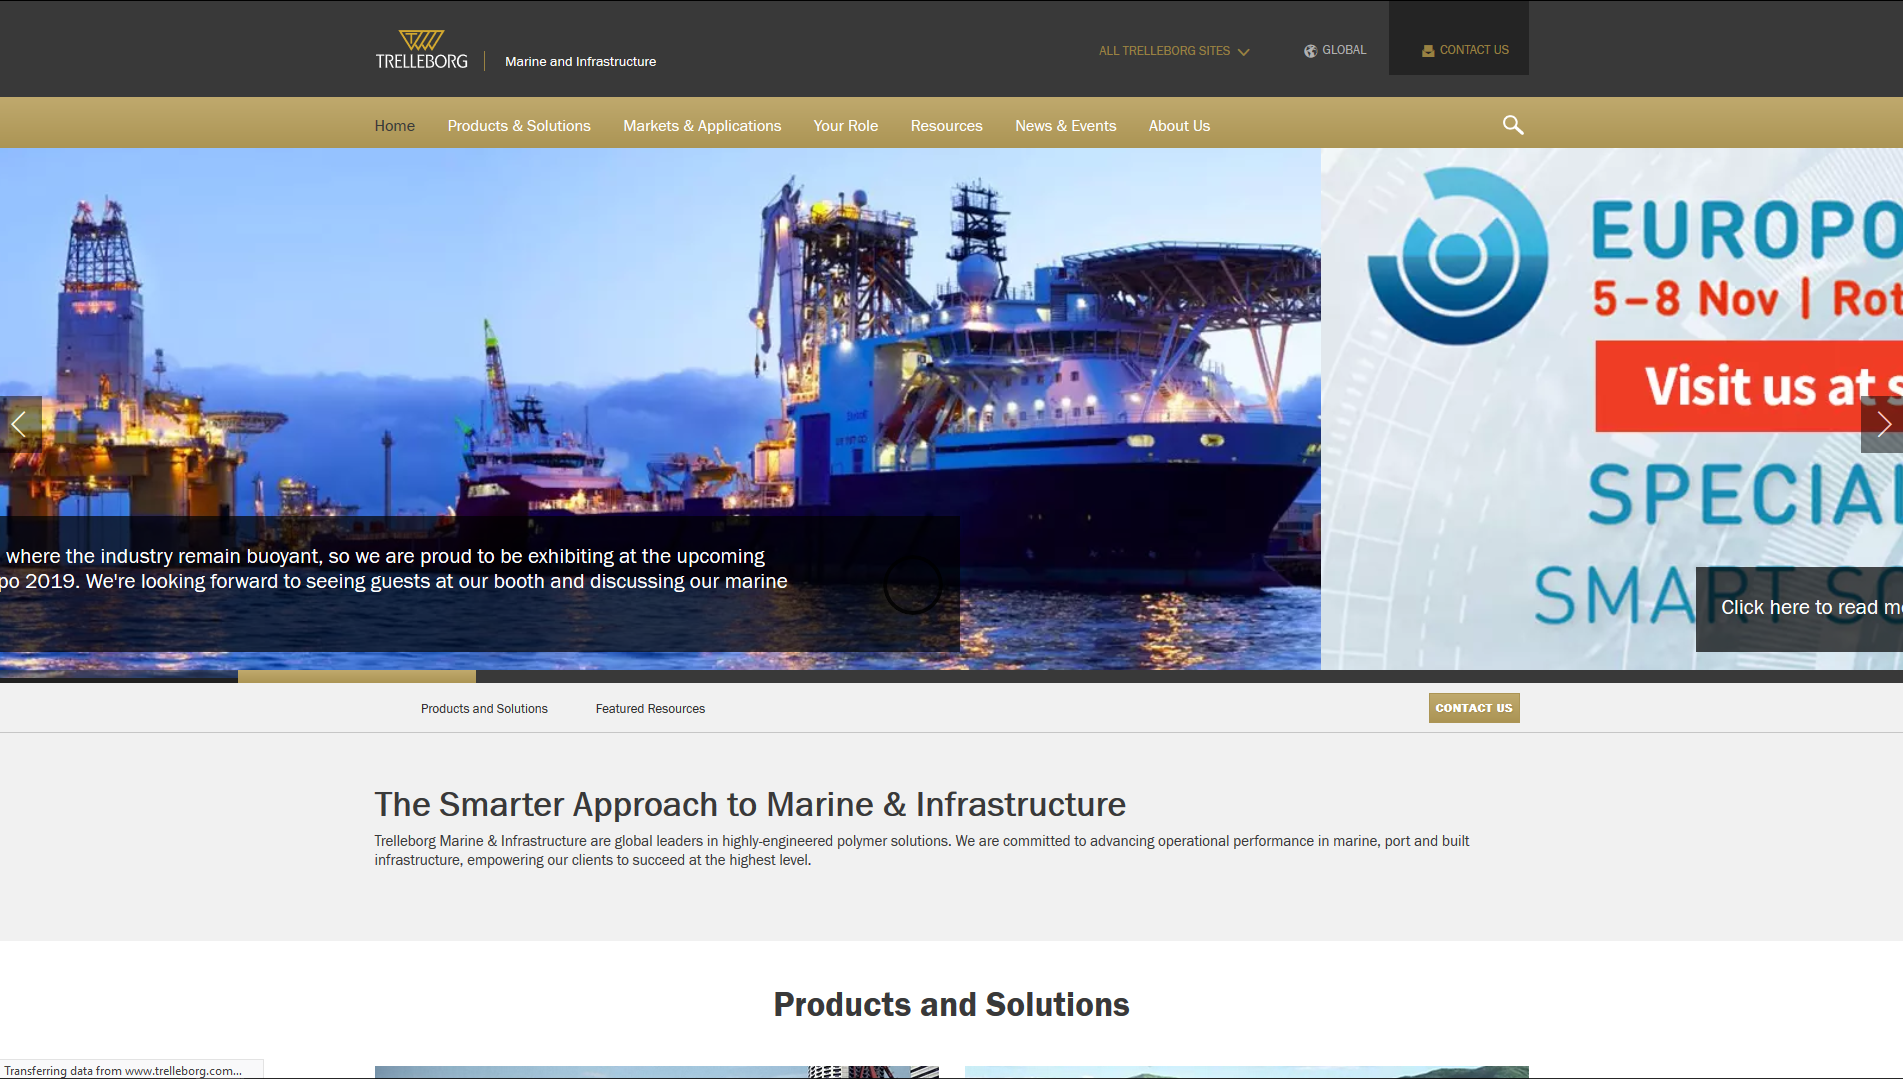Click the globe icon beside Global
Viewport: 1903px width, 1079px height.
coord(1310,51)
